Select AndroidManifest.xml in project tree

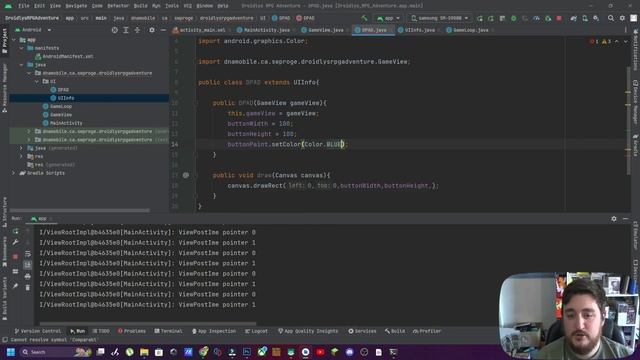click(x=68, y=56)
